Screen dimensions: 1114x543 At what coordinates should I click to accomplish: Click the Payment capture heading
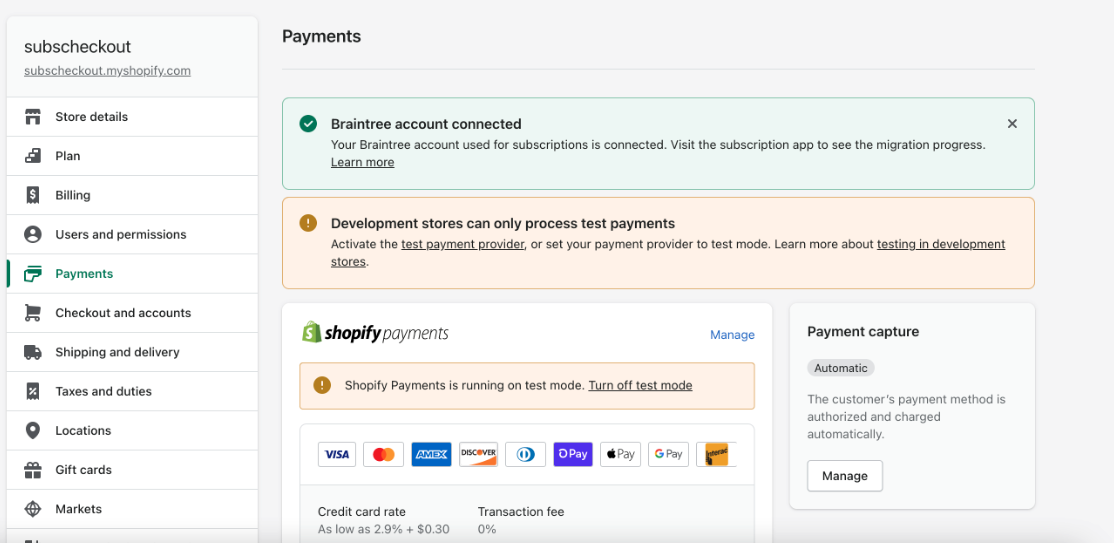pos(863,332)
